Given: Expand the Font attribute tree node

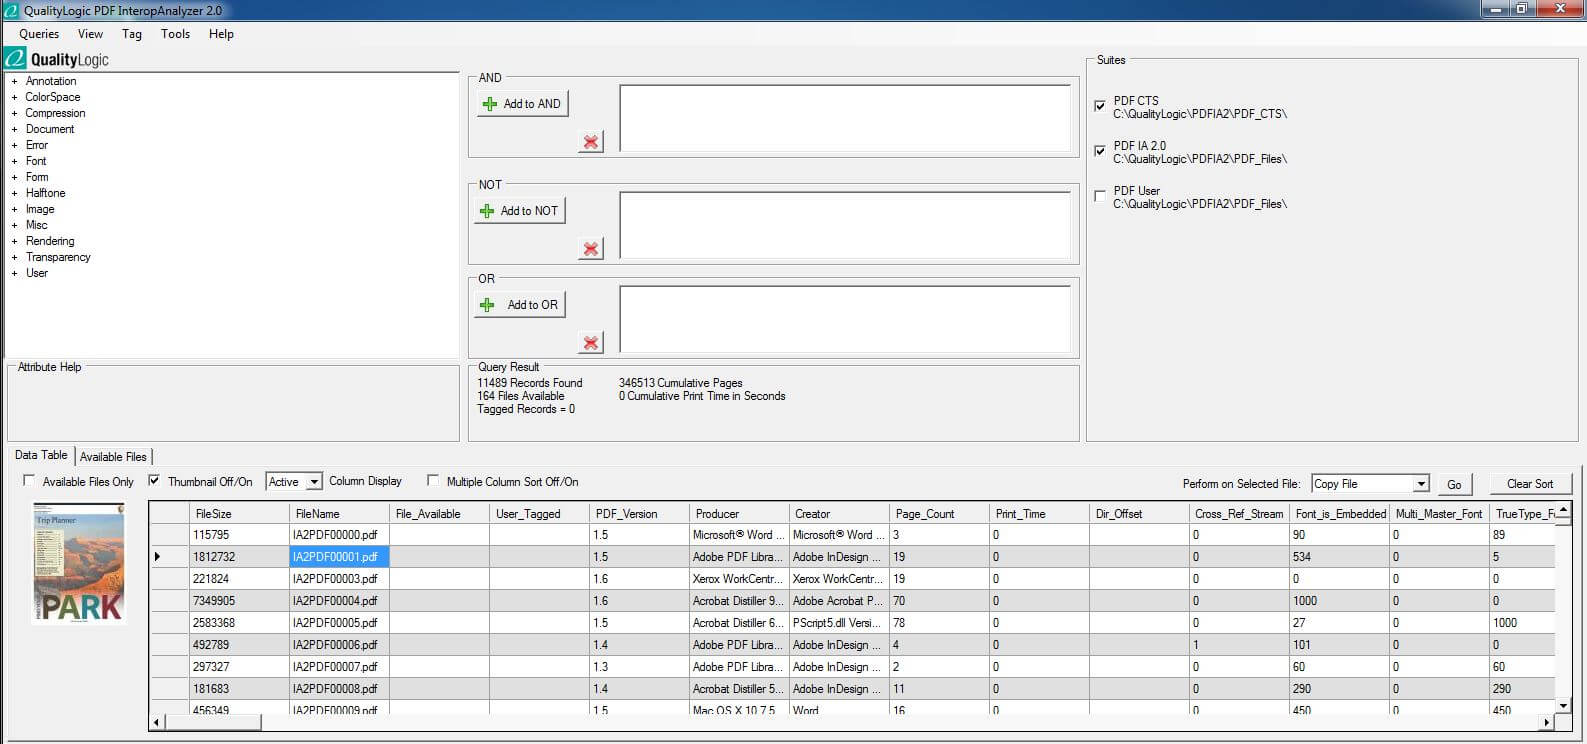Looking at the screenshot, I should tap(14, 161).
